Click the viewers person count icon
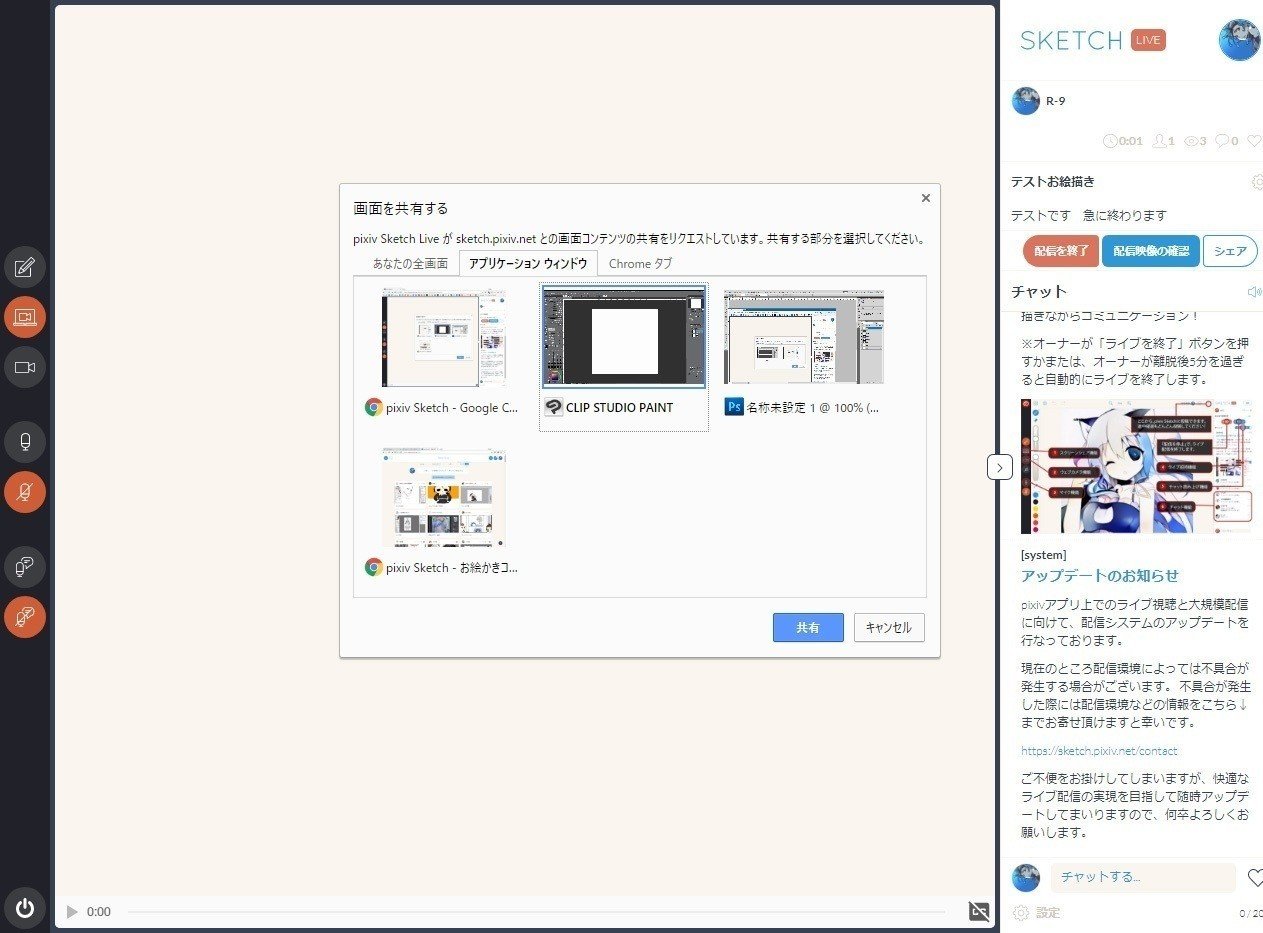The width and height of the screenshot is (1263, 933). click(x=1159, y=141)
